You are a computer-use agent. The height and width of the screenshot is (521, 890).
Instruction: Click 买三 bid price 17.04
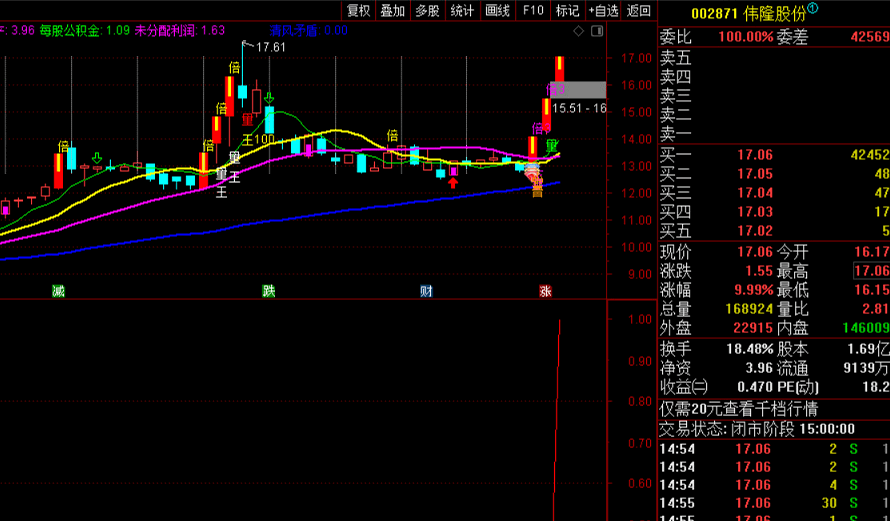click(x=755, y=193)
